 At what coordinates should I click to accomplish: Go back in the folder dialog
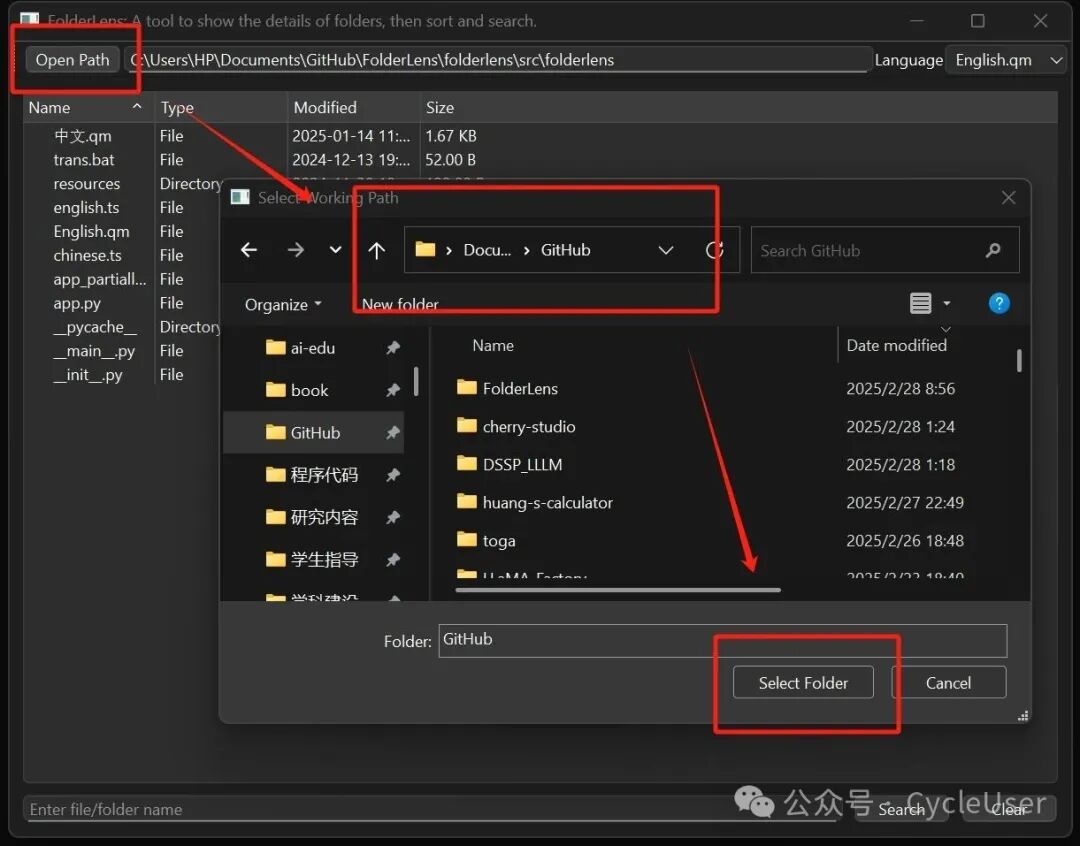[x=249, y=250]
